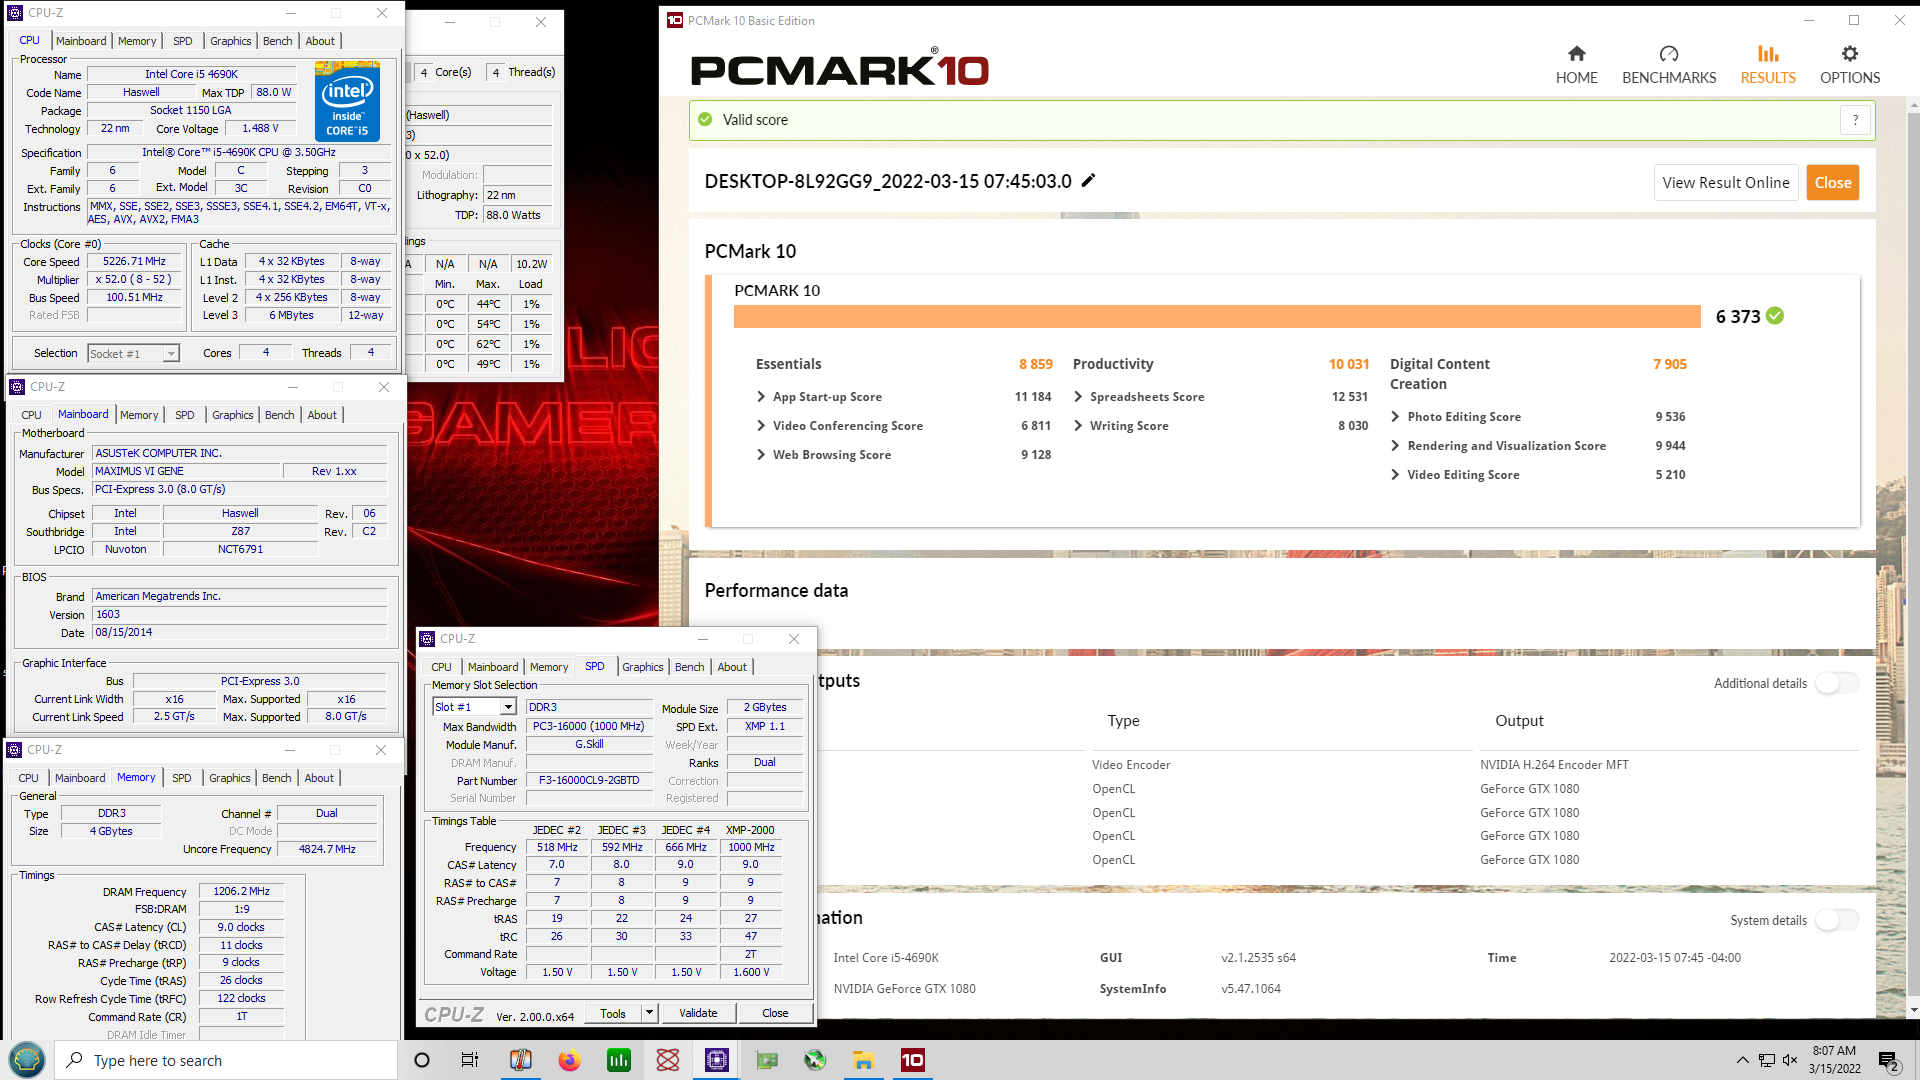The width and height of the screenshot is (1920, 1080).
Task: Open CPU tab in Mainboard CPU-Z window
Action: (31, 415)
